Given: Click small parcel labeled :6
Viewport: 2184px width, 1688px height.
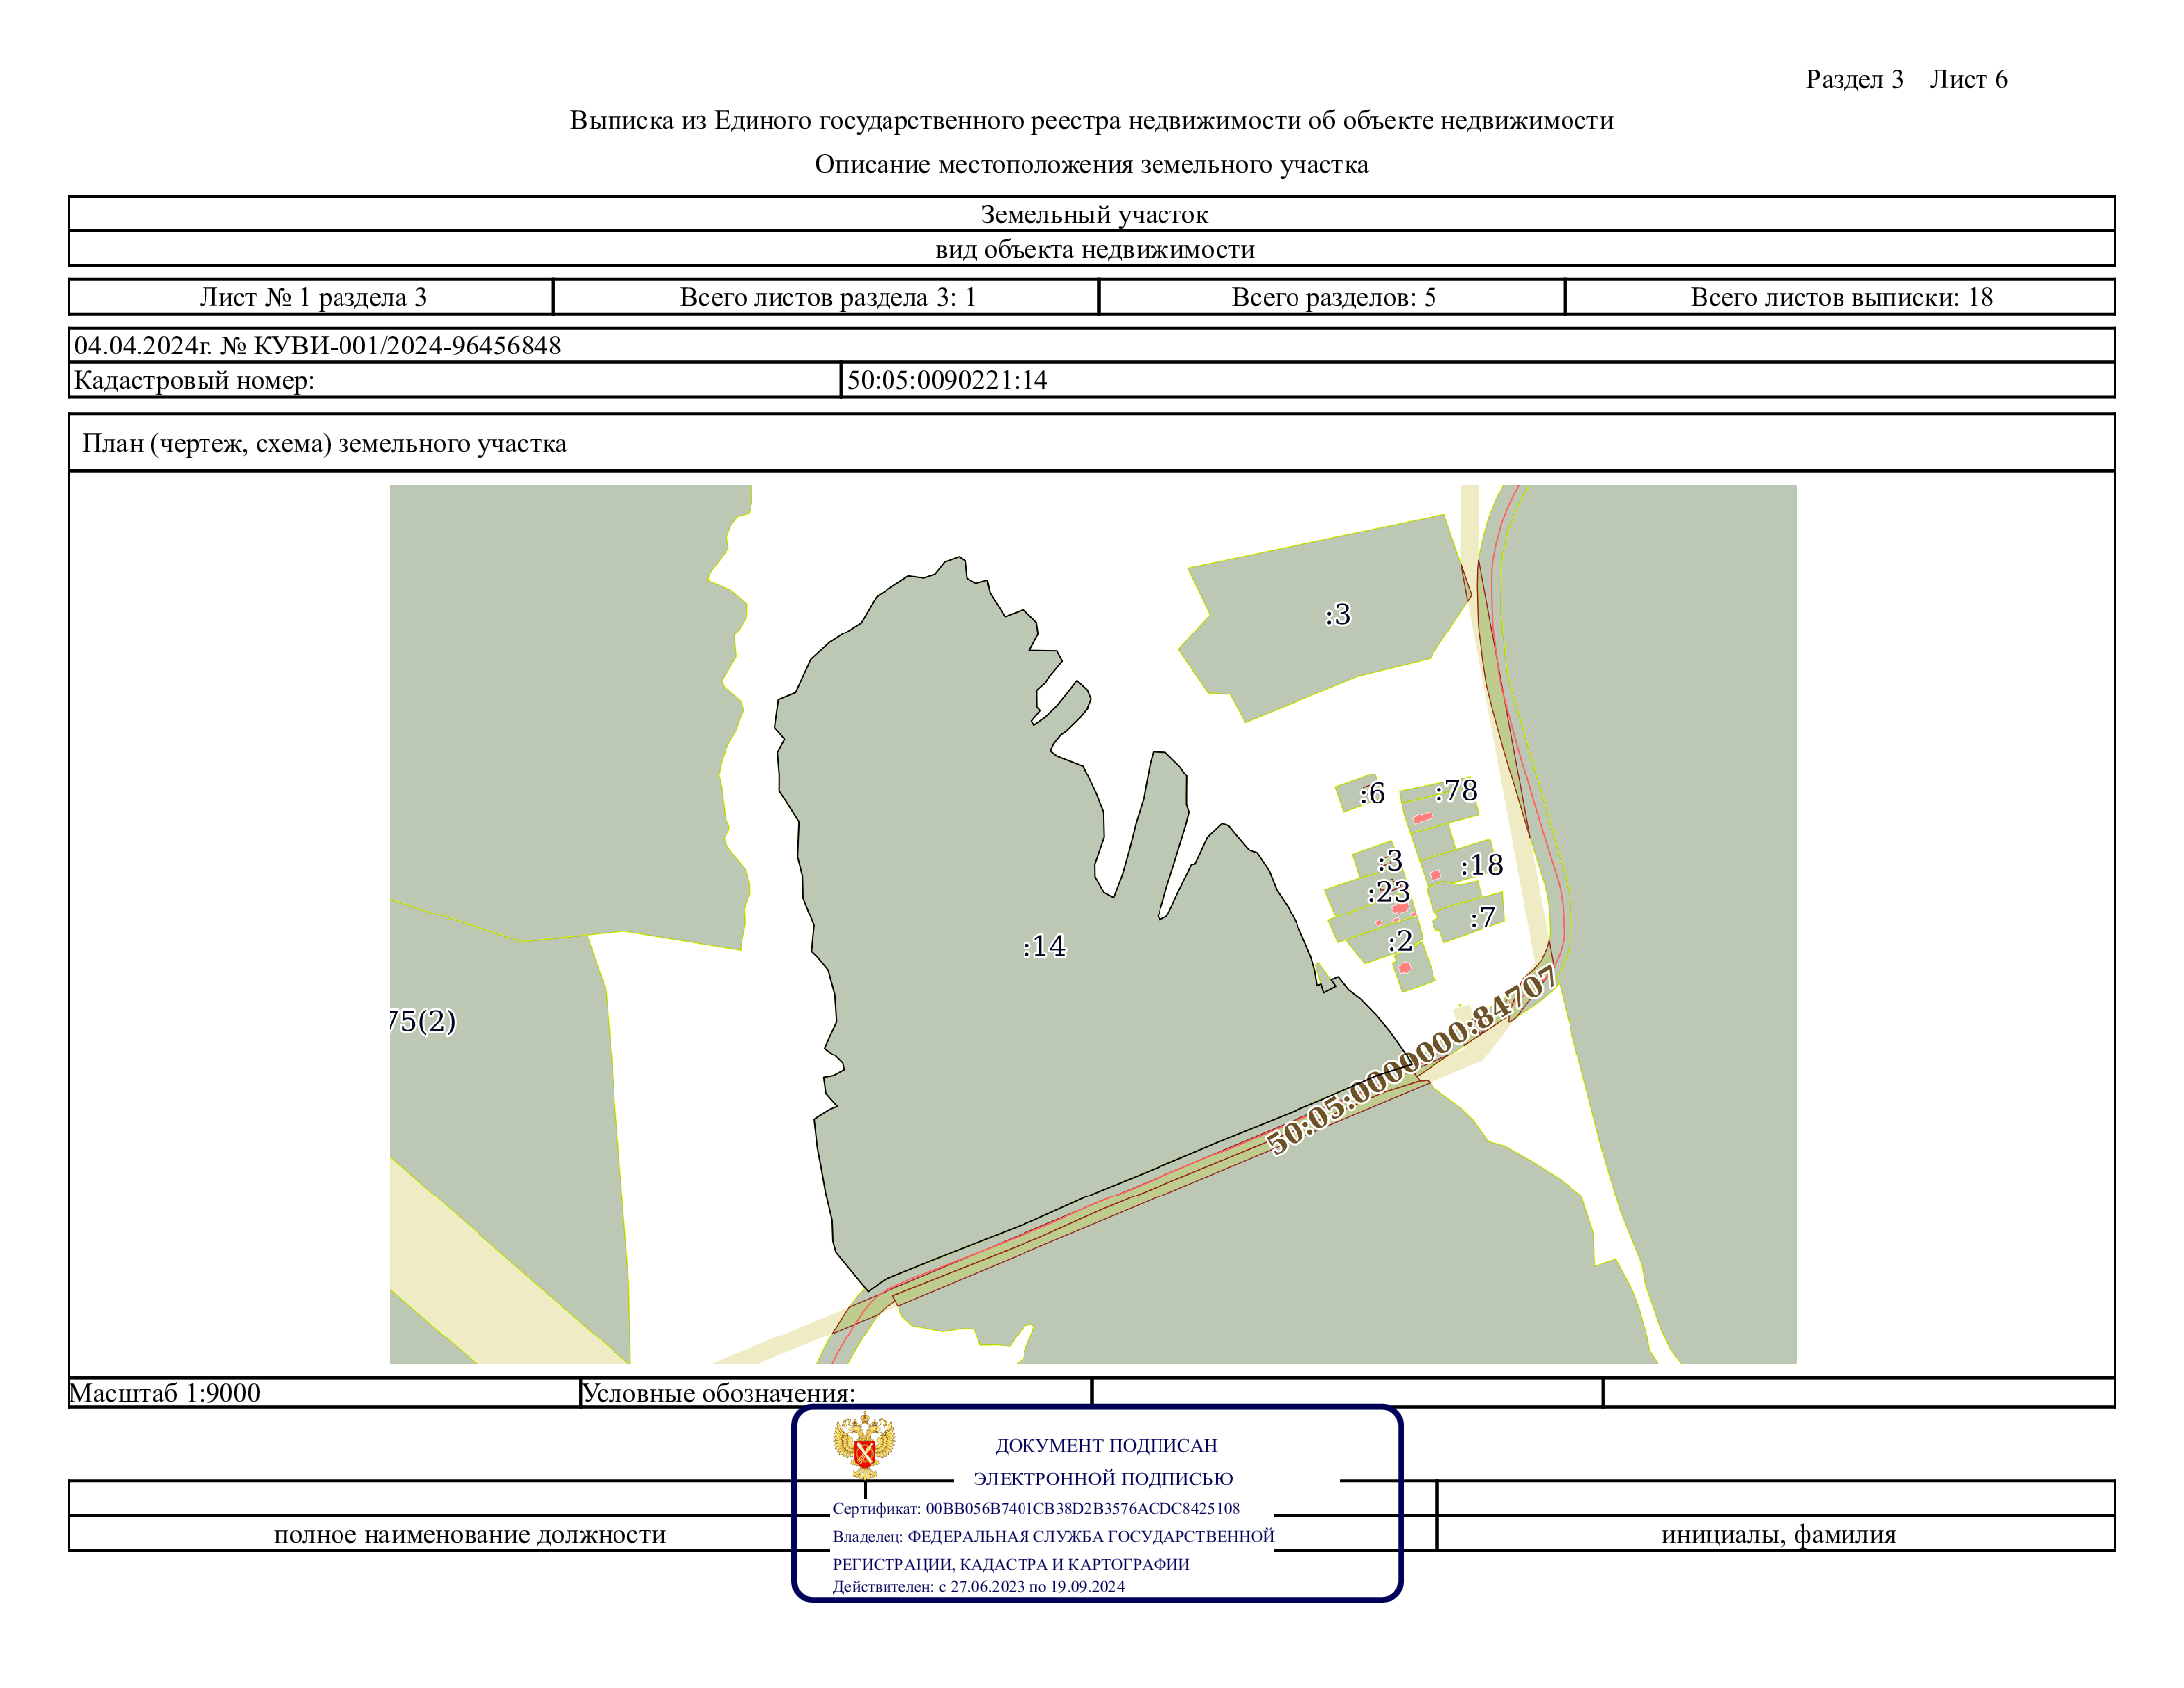Looking at the screenshot, I should [x=1371, y=794].
